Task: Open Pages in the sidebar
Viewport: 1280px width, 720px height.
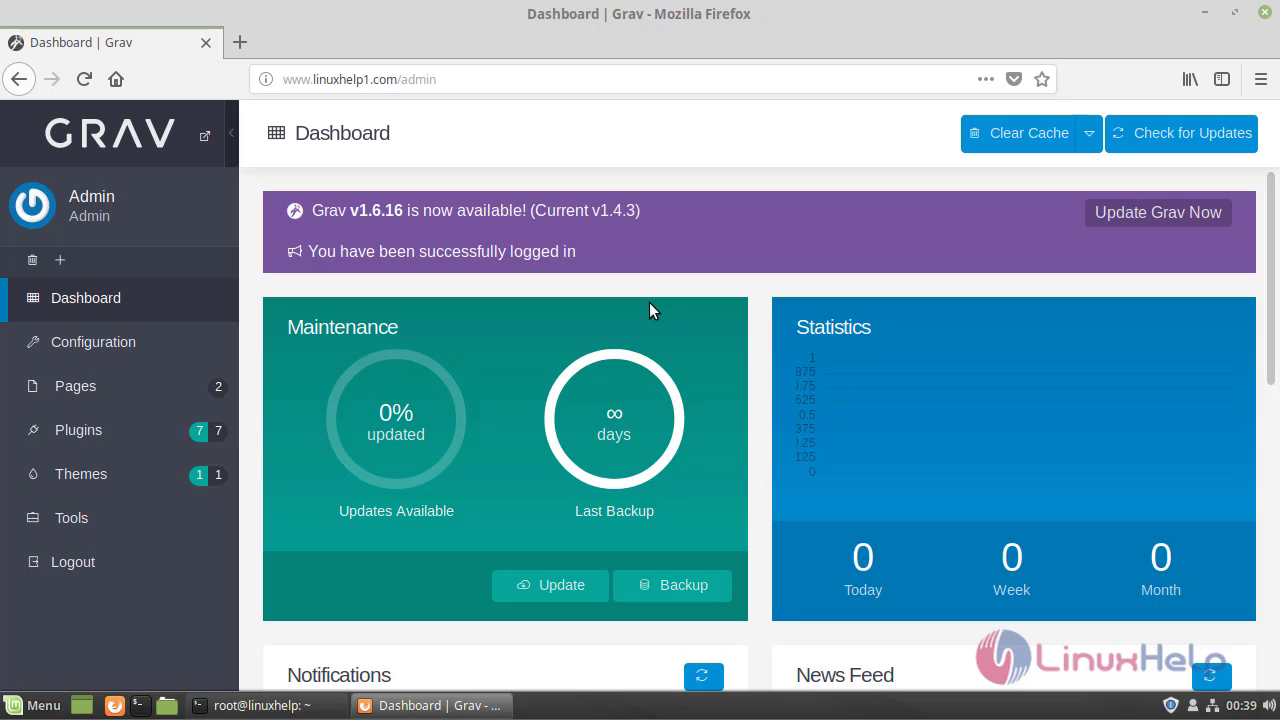Action: tap(119, 386)
